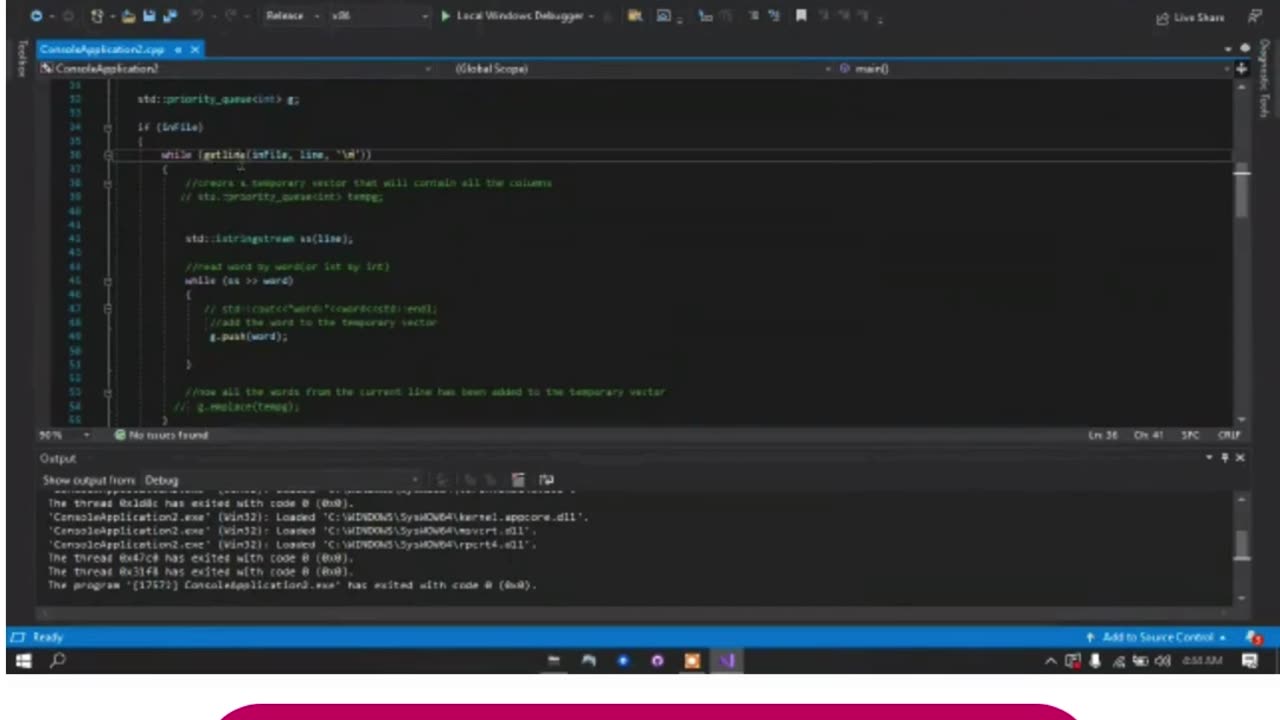Click the g.push(word); code line
The image size is (1280, 720).
tap(248, 337)
